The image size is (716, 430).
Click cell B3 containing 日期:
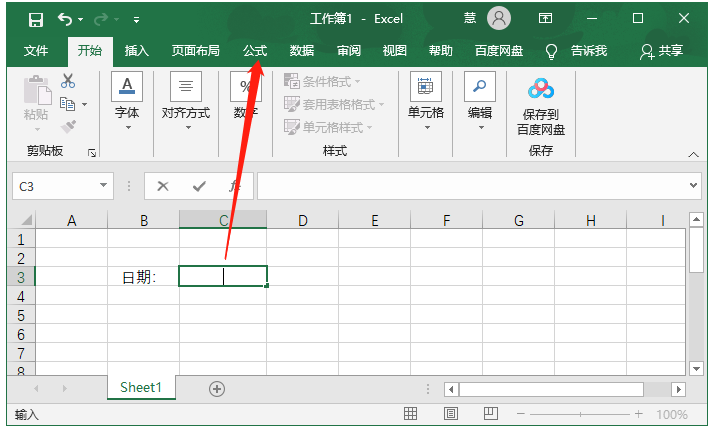143,277
